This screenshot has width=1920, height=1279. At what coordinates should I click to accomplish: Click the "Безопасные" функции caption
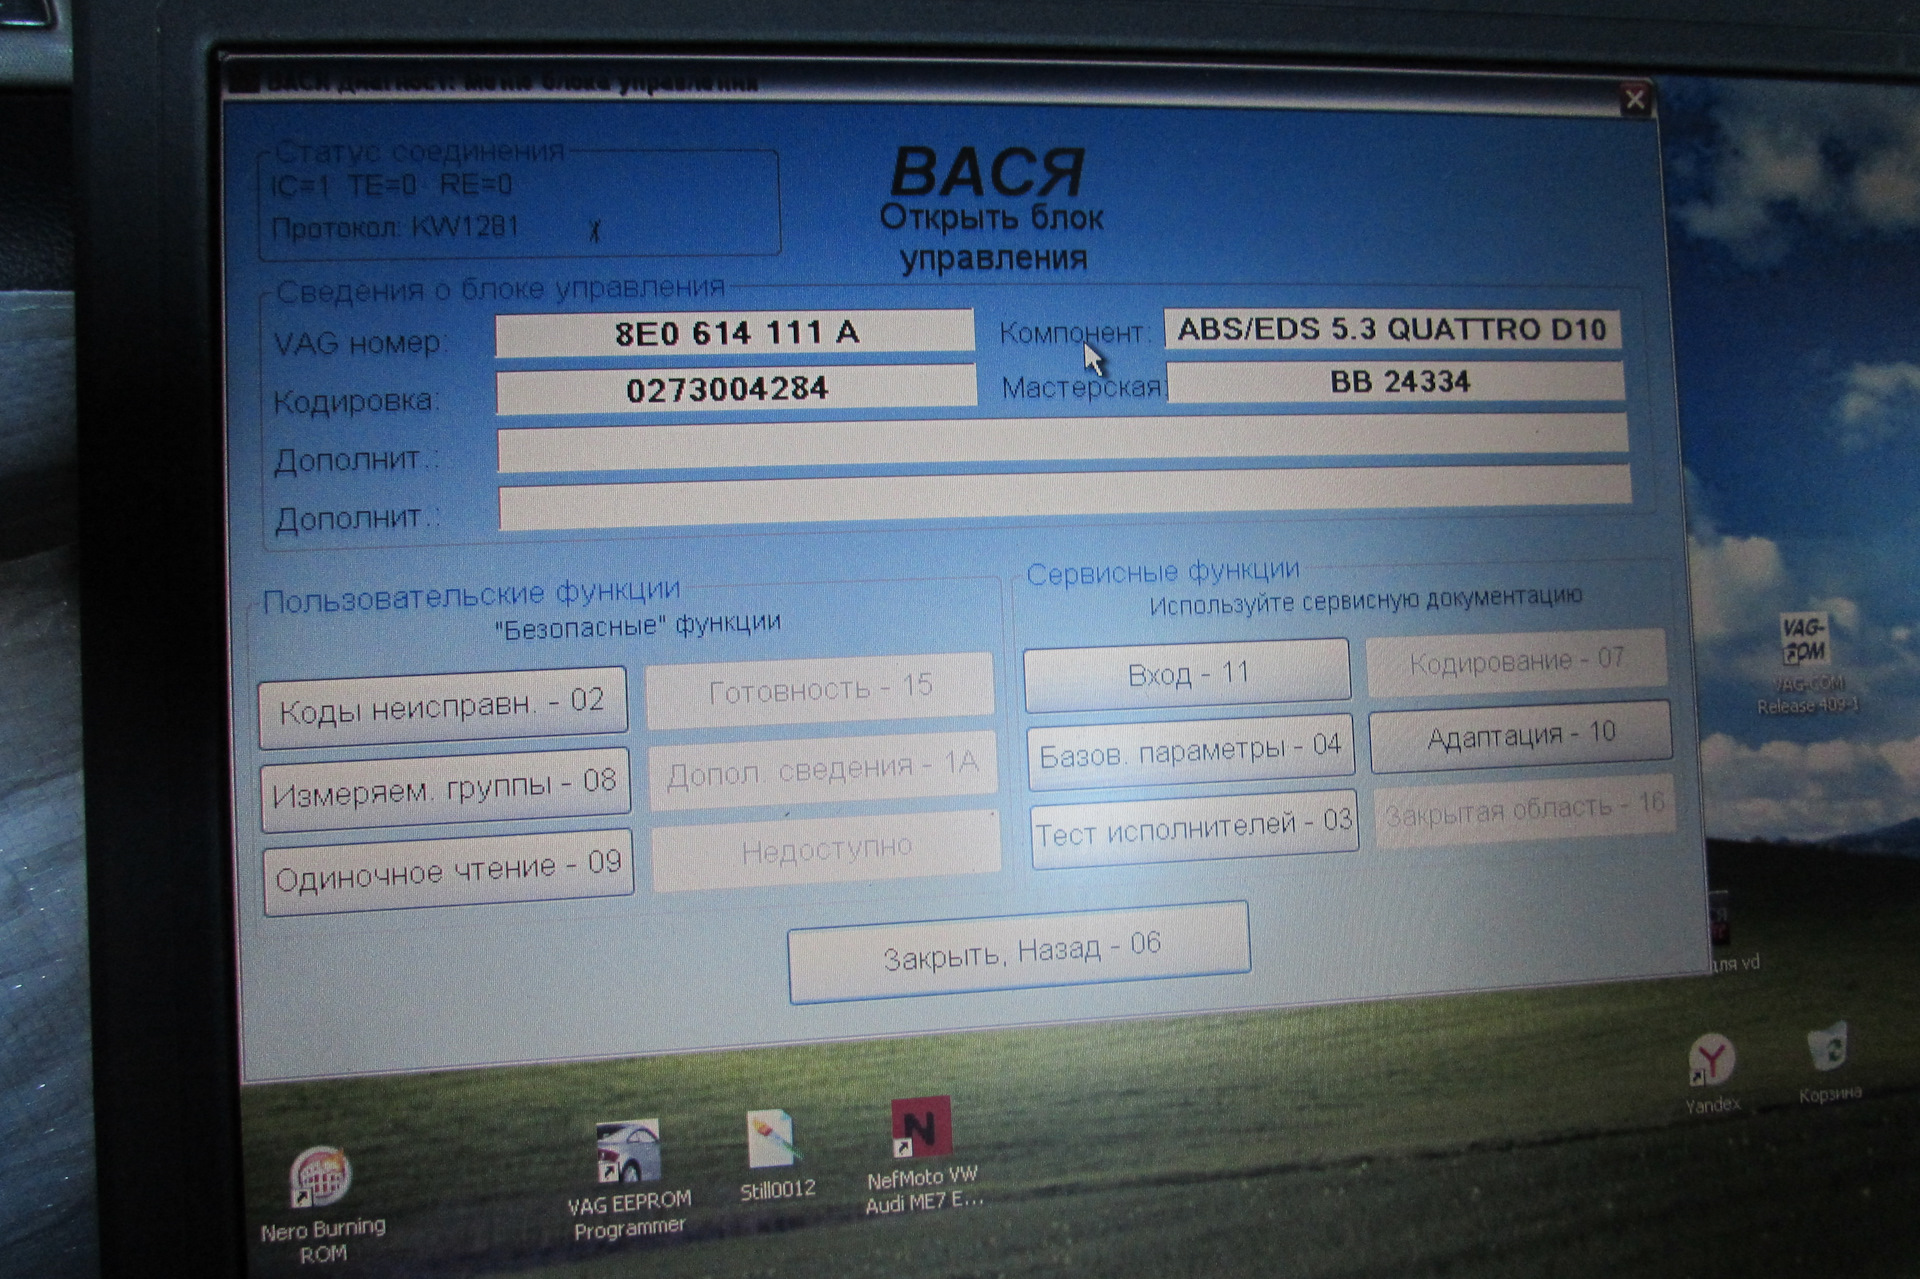[638, 626]
